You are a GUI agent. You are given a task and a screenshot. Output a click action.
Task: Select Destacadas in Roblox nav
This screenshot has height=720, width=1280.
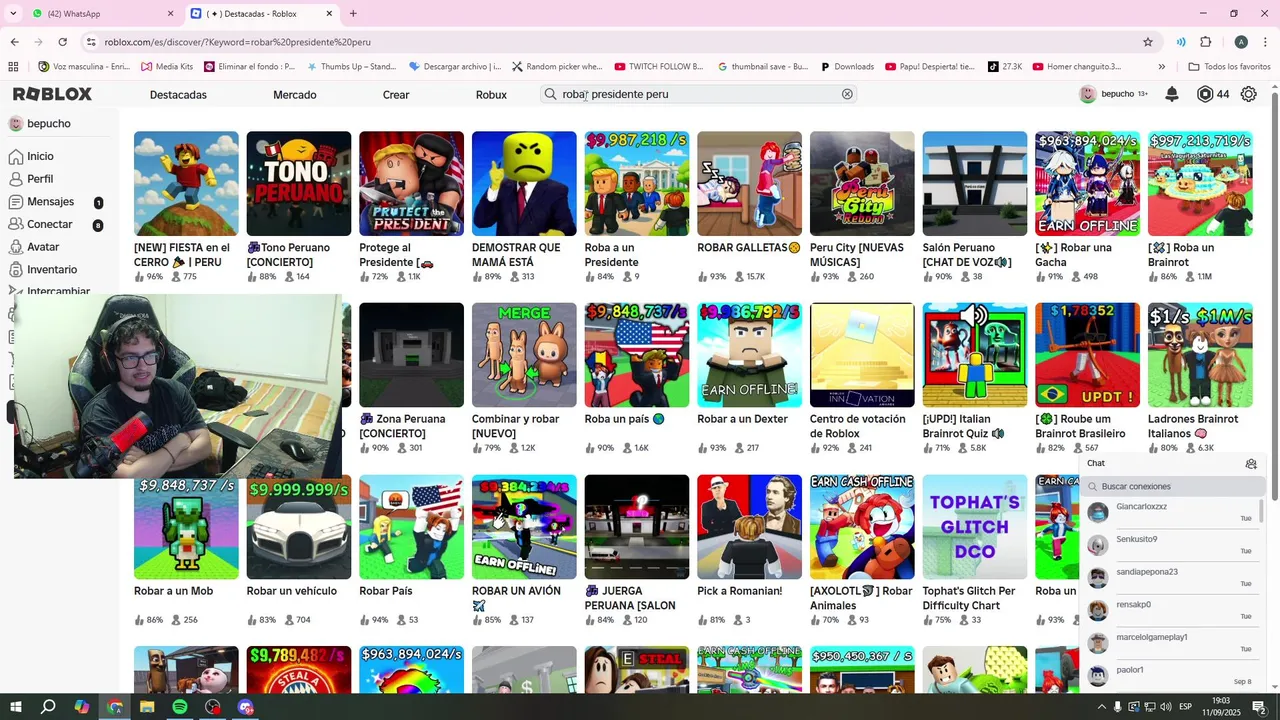(178, 95)
